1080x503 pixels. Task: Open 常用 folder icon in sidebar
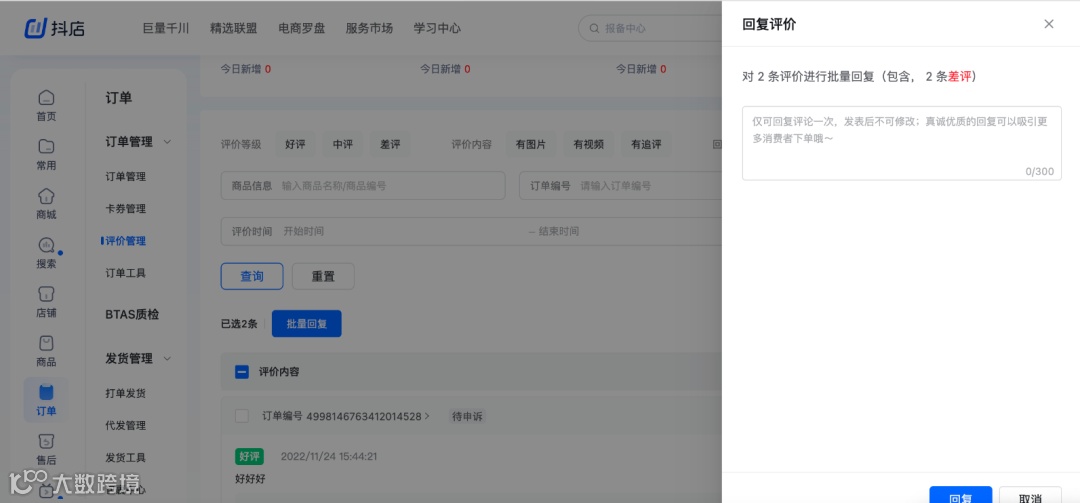pyautogui.click(x=46, y=147)
